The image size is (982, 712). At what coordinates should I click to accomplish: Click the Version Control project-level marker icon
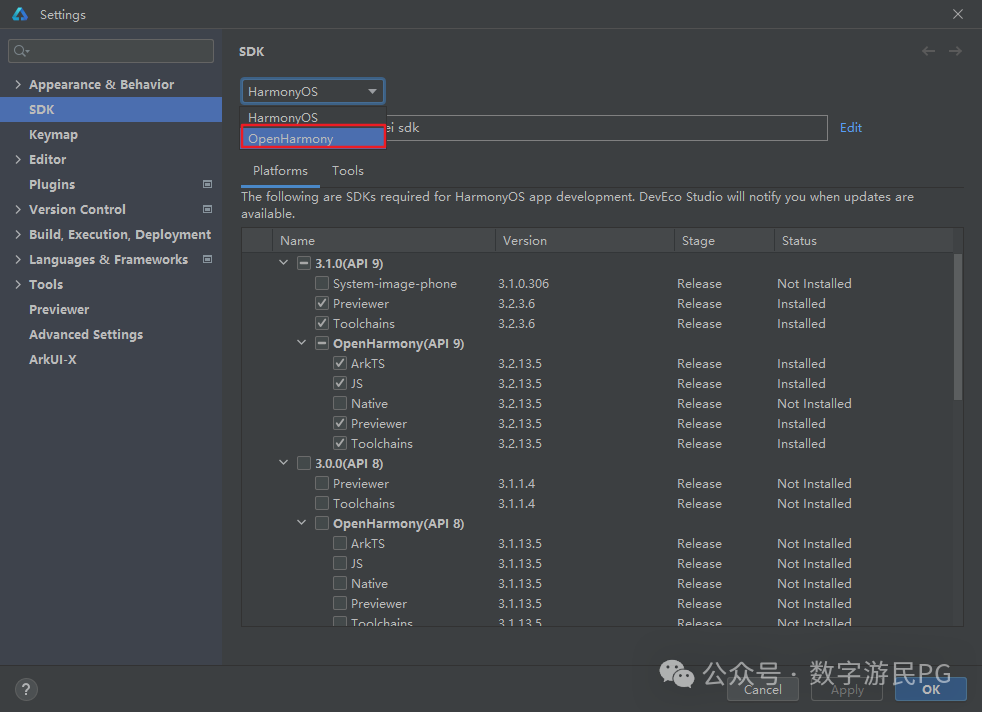[x=207, y=209]
